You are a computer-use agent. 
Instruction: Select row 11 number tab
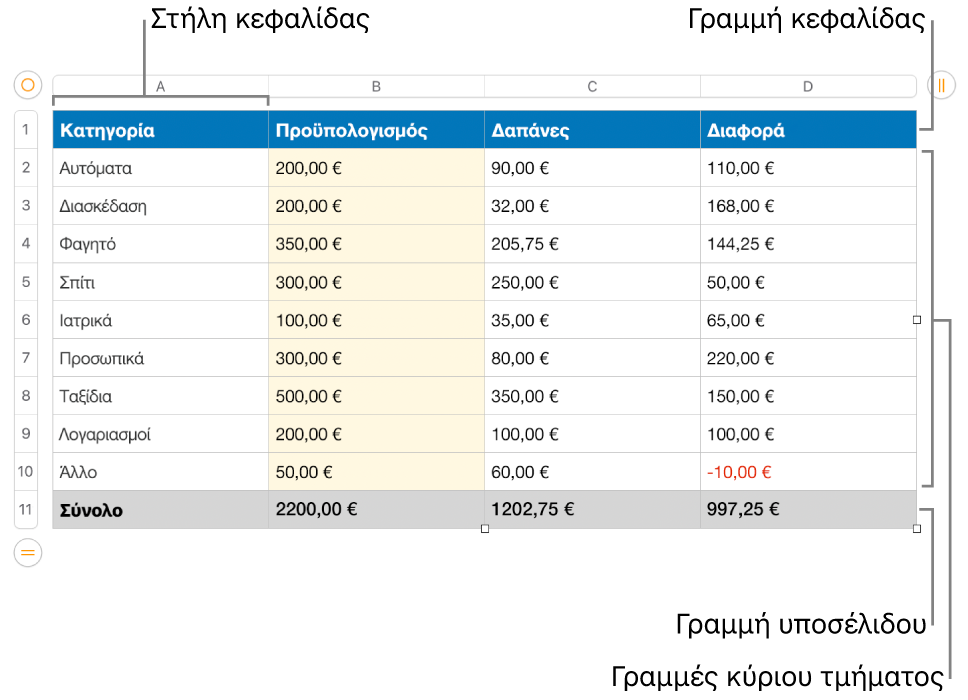coord(26,509)
